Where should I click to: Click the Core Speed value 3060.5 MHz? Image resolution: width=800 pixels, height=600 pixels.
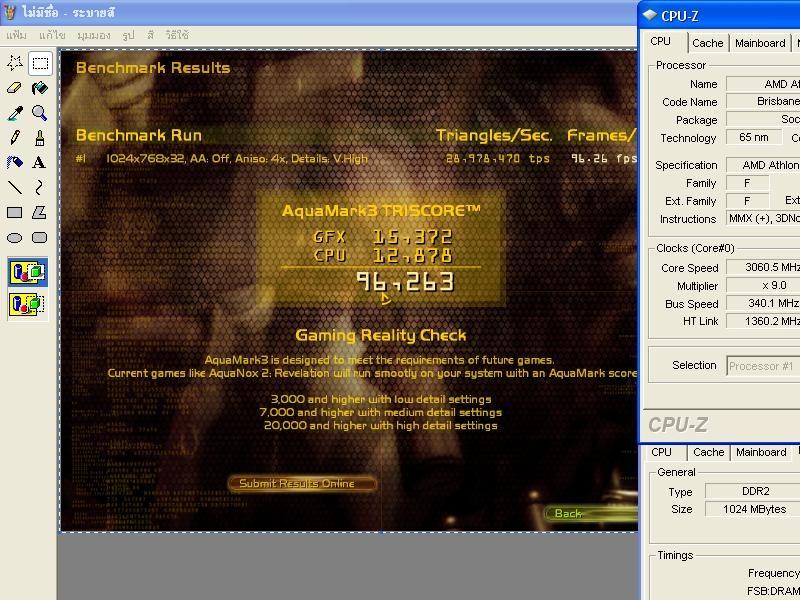coord(763,267)
